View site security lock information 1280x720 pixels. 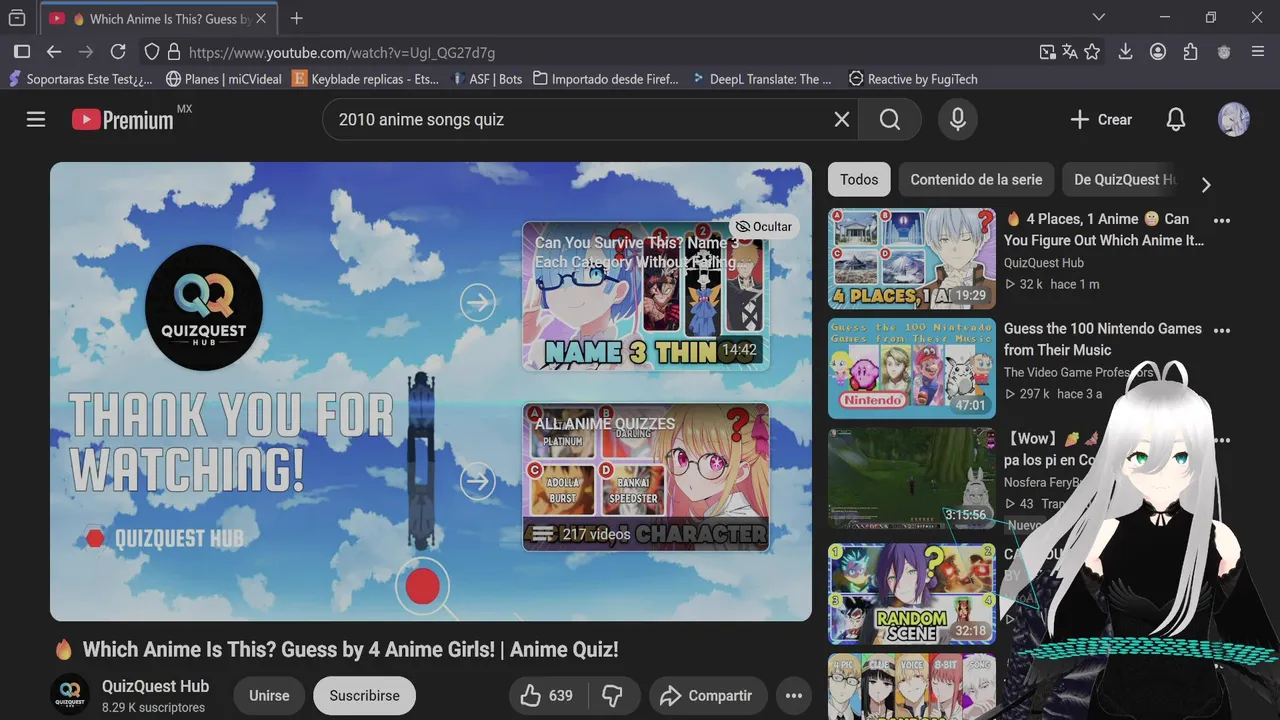tap(173, 52)
